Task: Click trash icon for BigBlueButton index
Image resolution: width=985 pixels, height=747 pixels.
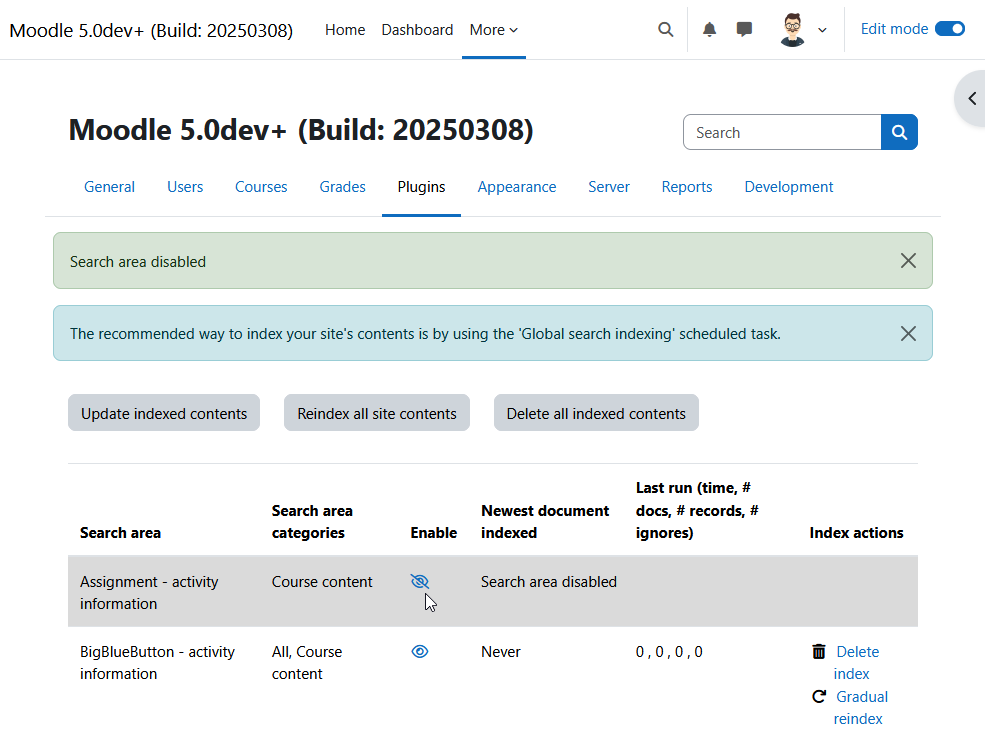Action: click(x=819, y=652)
